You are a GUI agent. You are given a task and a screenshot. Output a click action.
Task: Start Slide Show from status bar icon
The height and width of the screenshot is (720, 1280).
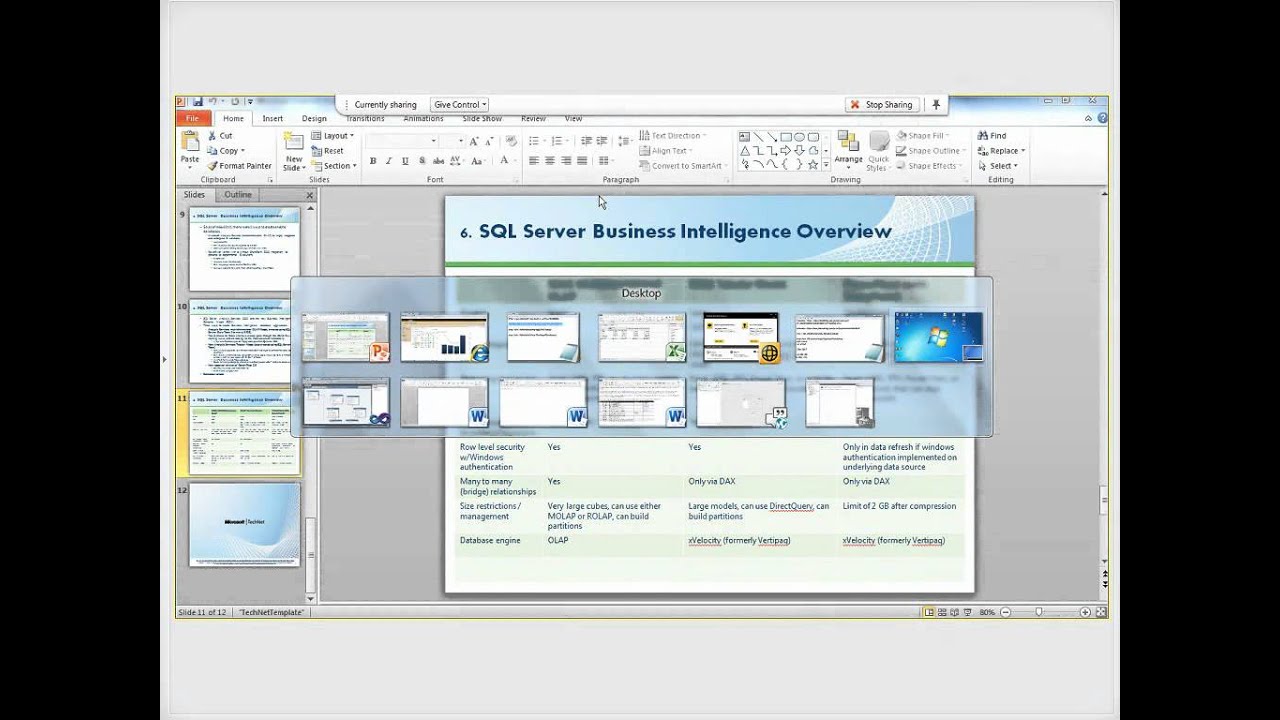point(967,612)
